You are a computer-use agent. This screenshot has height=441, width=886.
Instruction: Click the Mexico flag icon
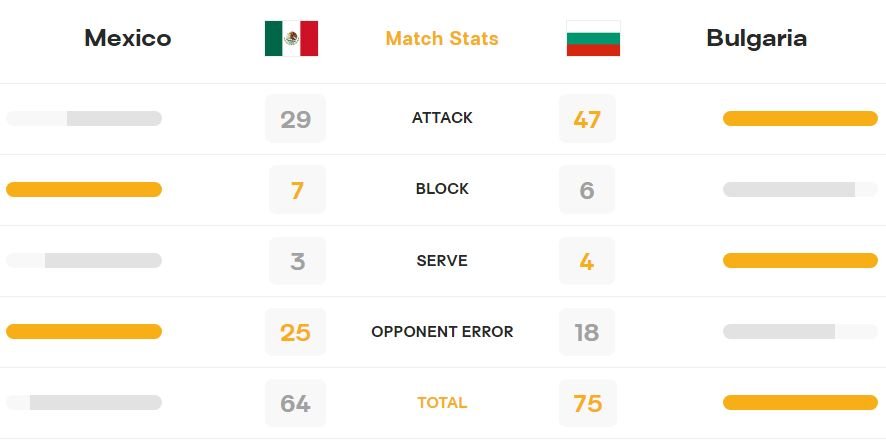click(291, 38)
